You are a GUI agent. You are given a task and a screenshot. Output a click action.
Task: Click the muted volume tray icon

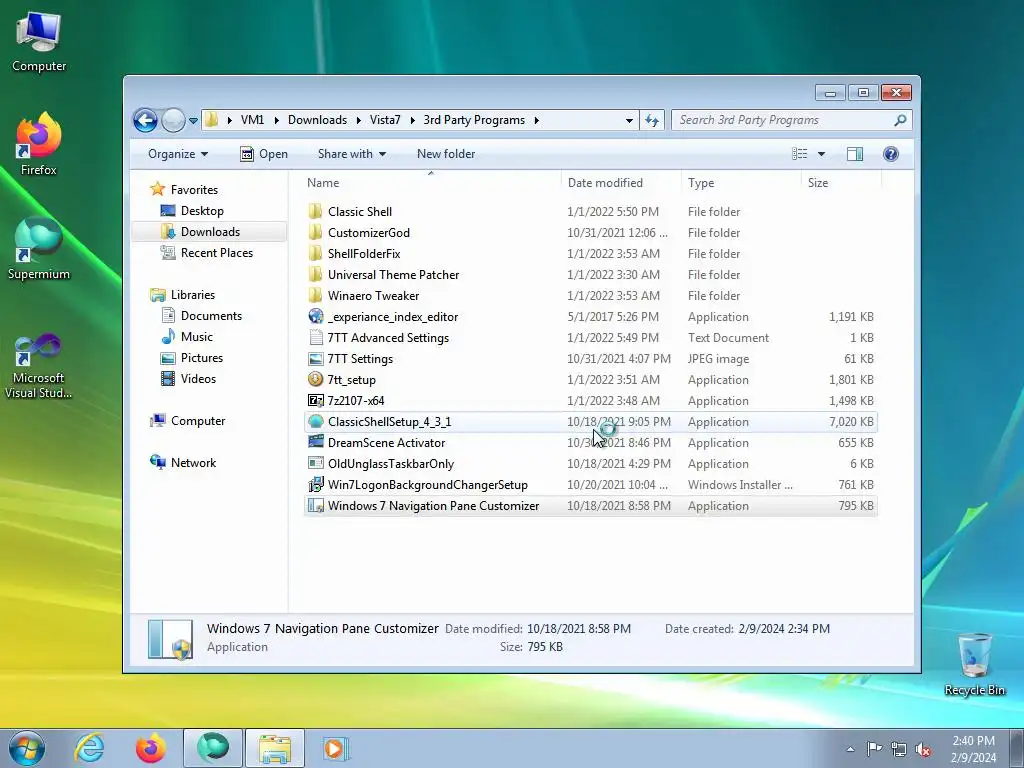[923, 749]
